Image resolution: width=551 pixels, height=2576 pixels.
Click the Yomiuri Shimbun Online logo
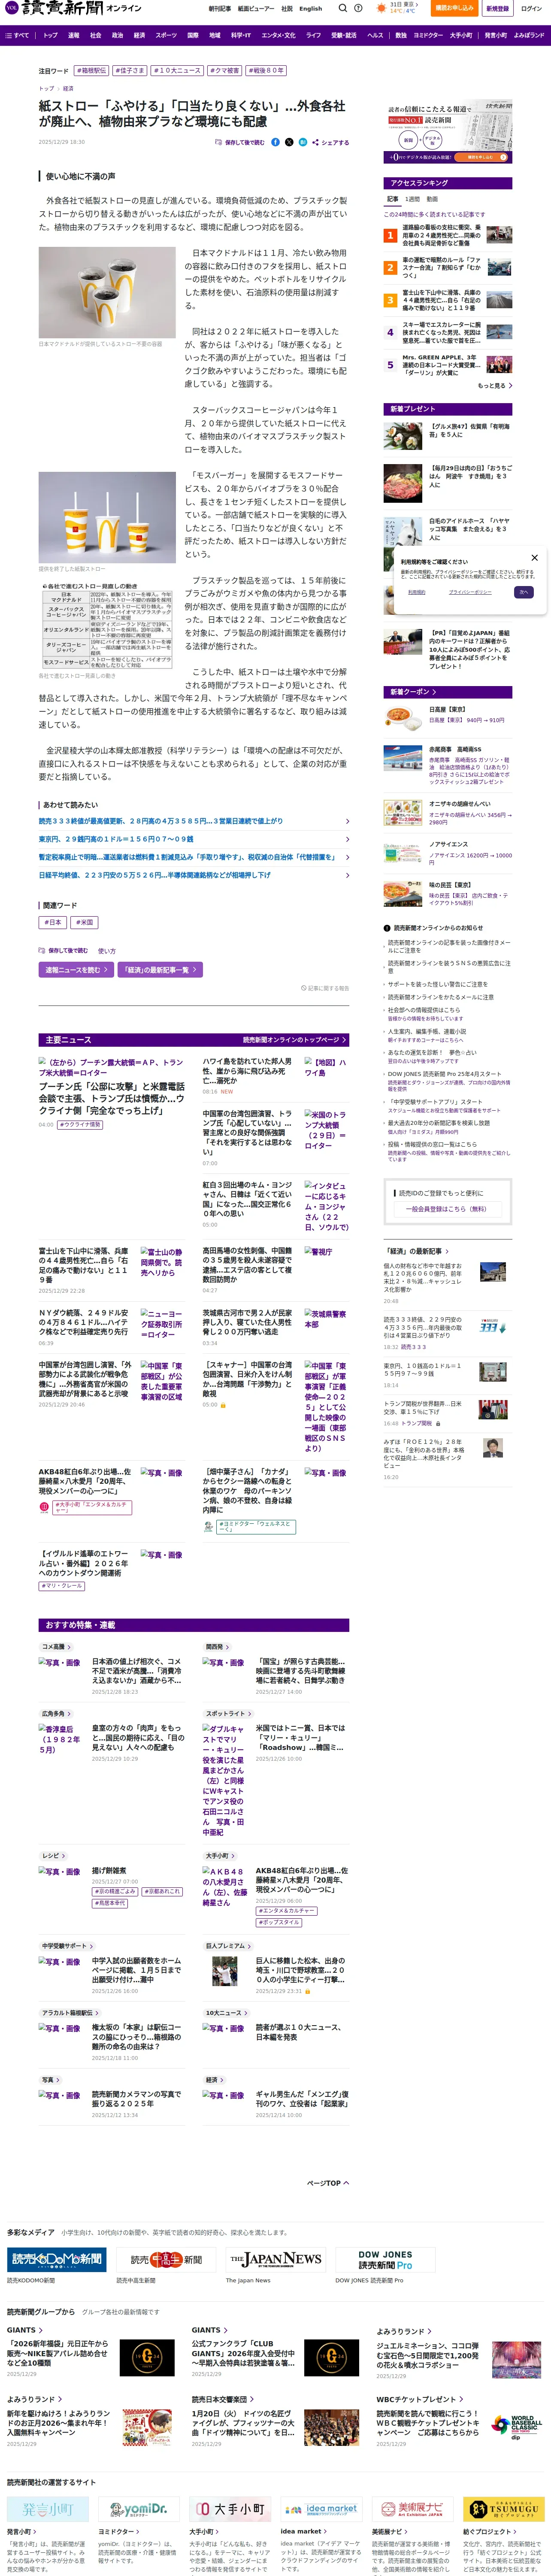coord(72,8)
